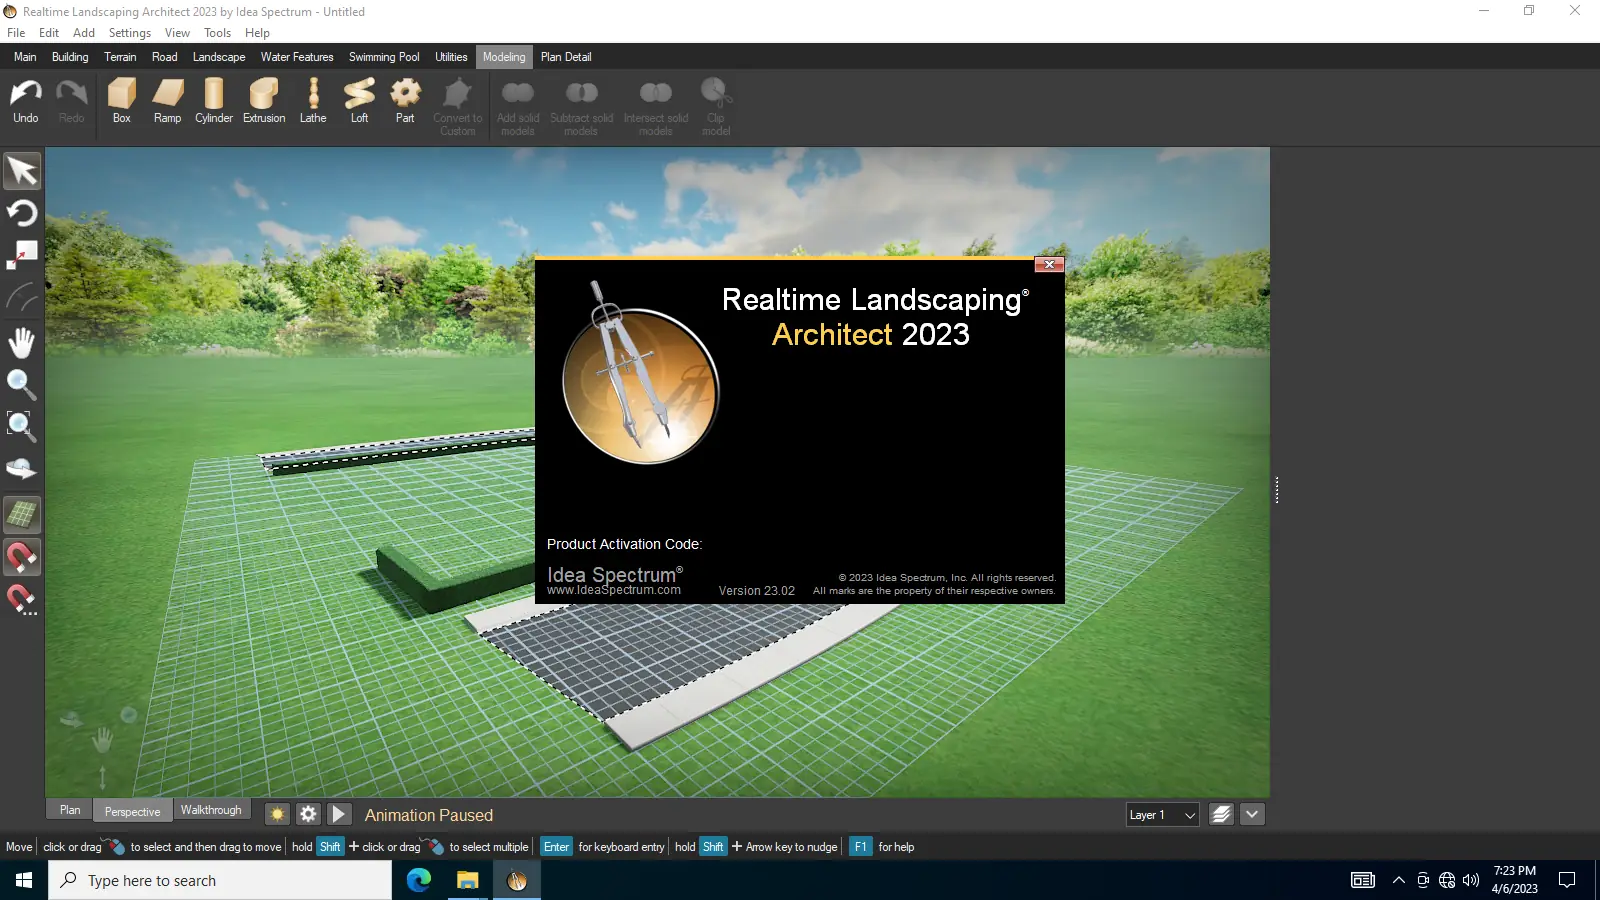Expand the chevron next to the layers icon
The image size is (1600, 900).
(x=1252, y=815)
